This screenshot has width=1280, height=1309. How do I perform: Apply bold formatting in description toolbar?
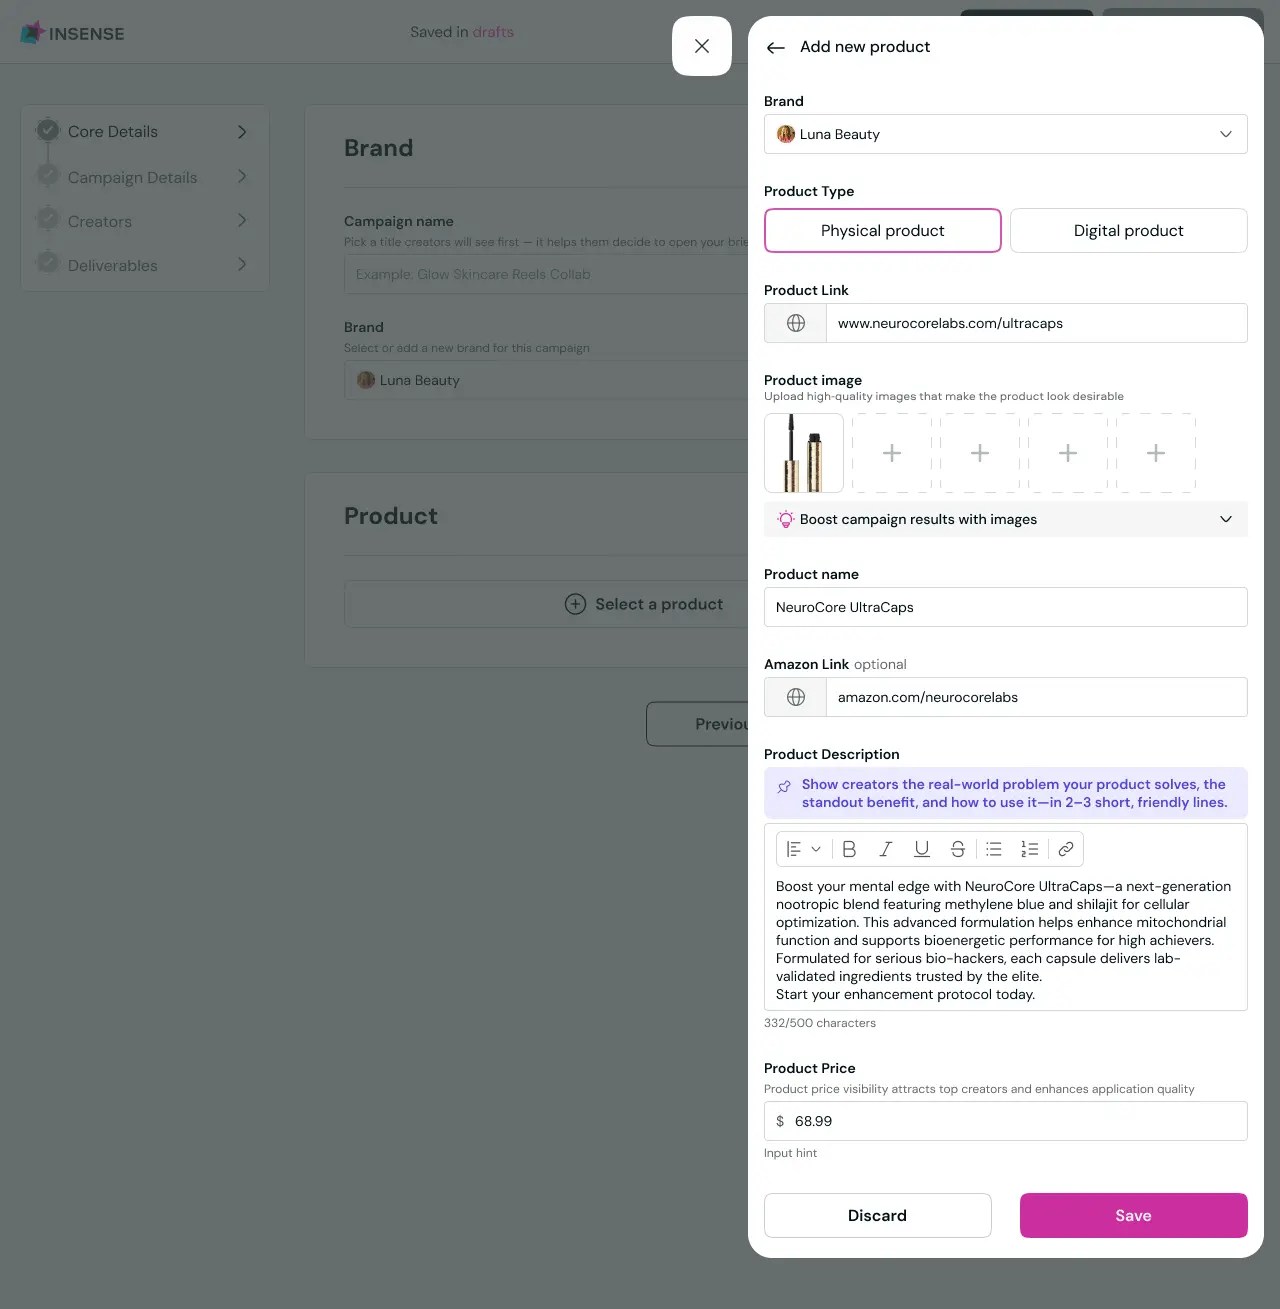pos(849,848)
